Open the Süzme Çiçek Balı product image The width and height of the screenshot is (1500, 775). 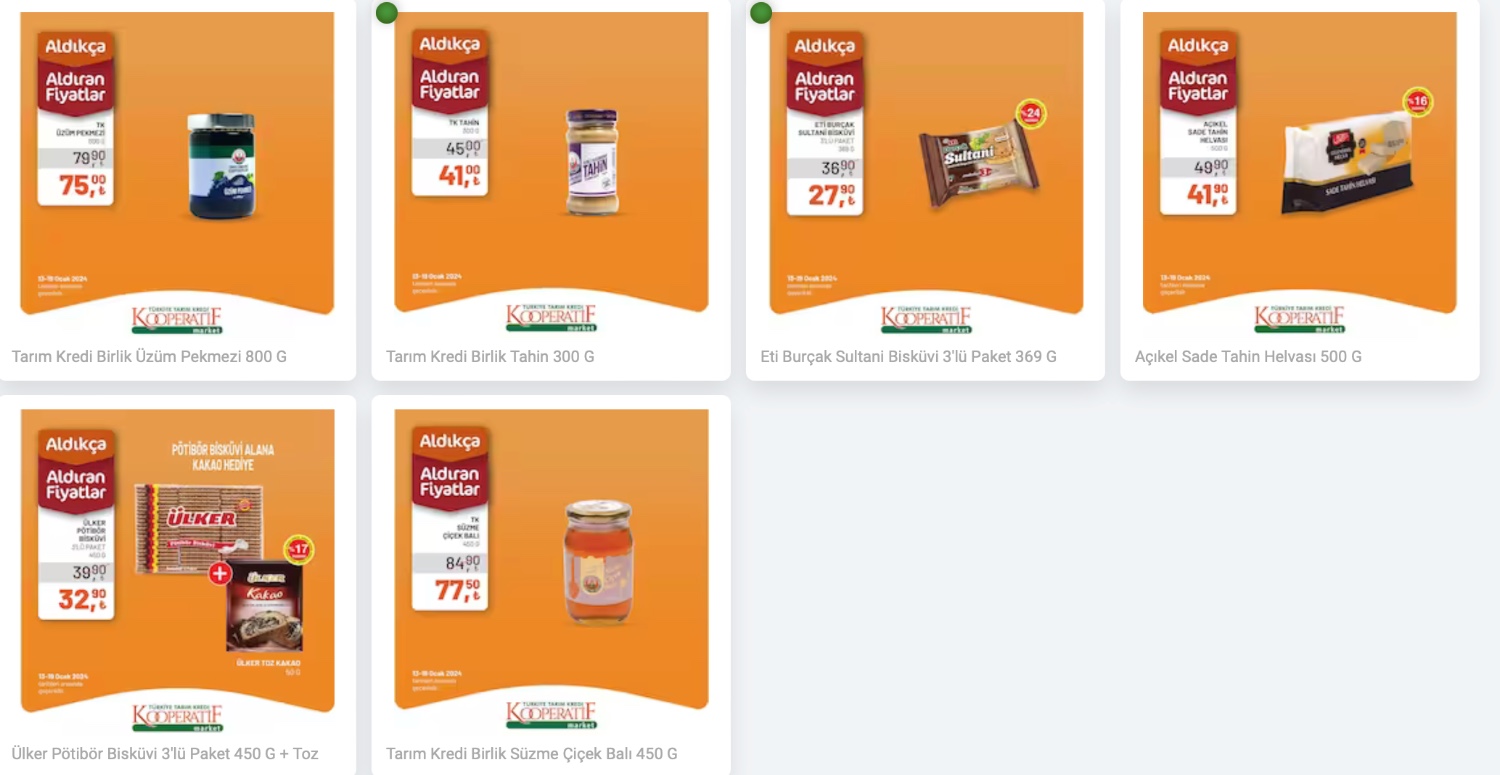tap(551, 571)
